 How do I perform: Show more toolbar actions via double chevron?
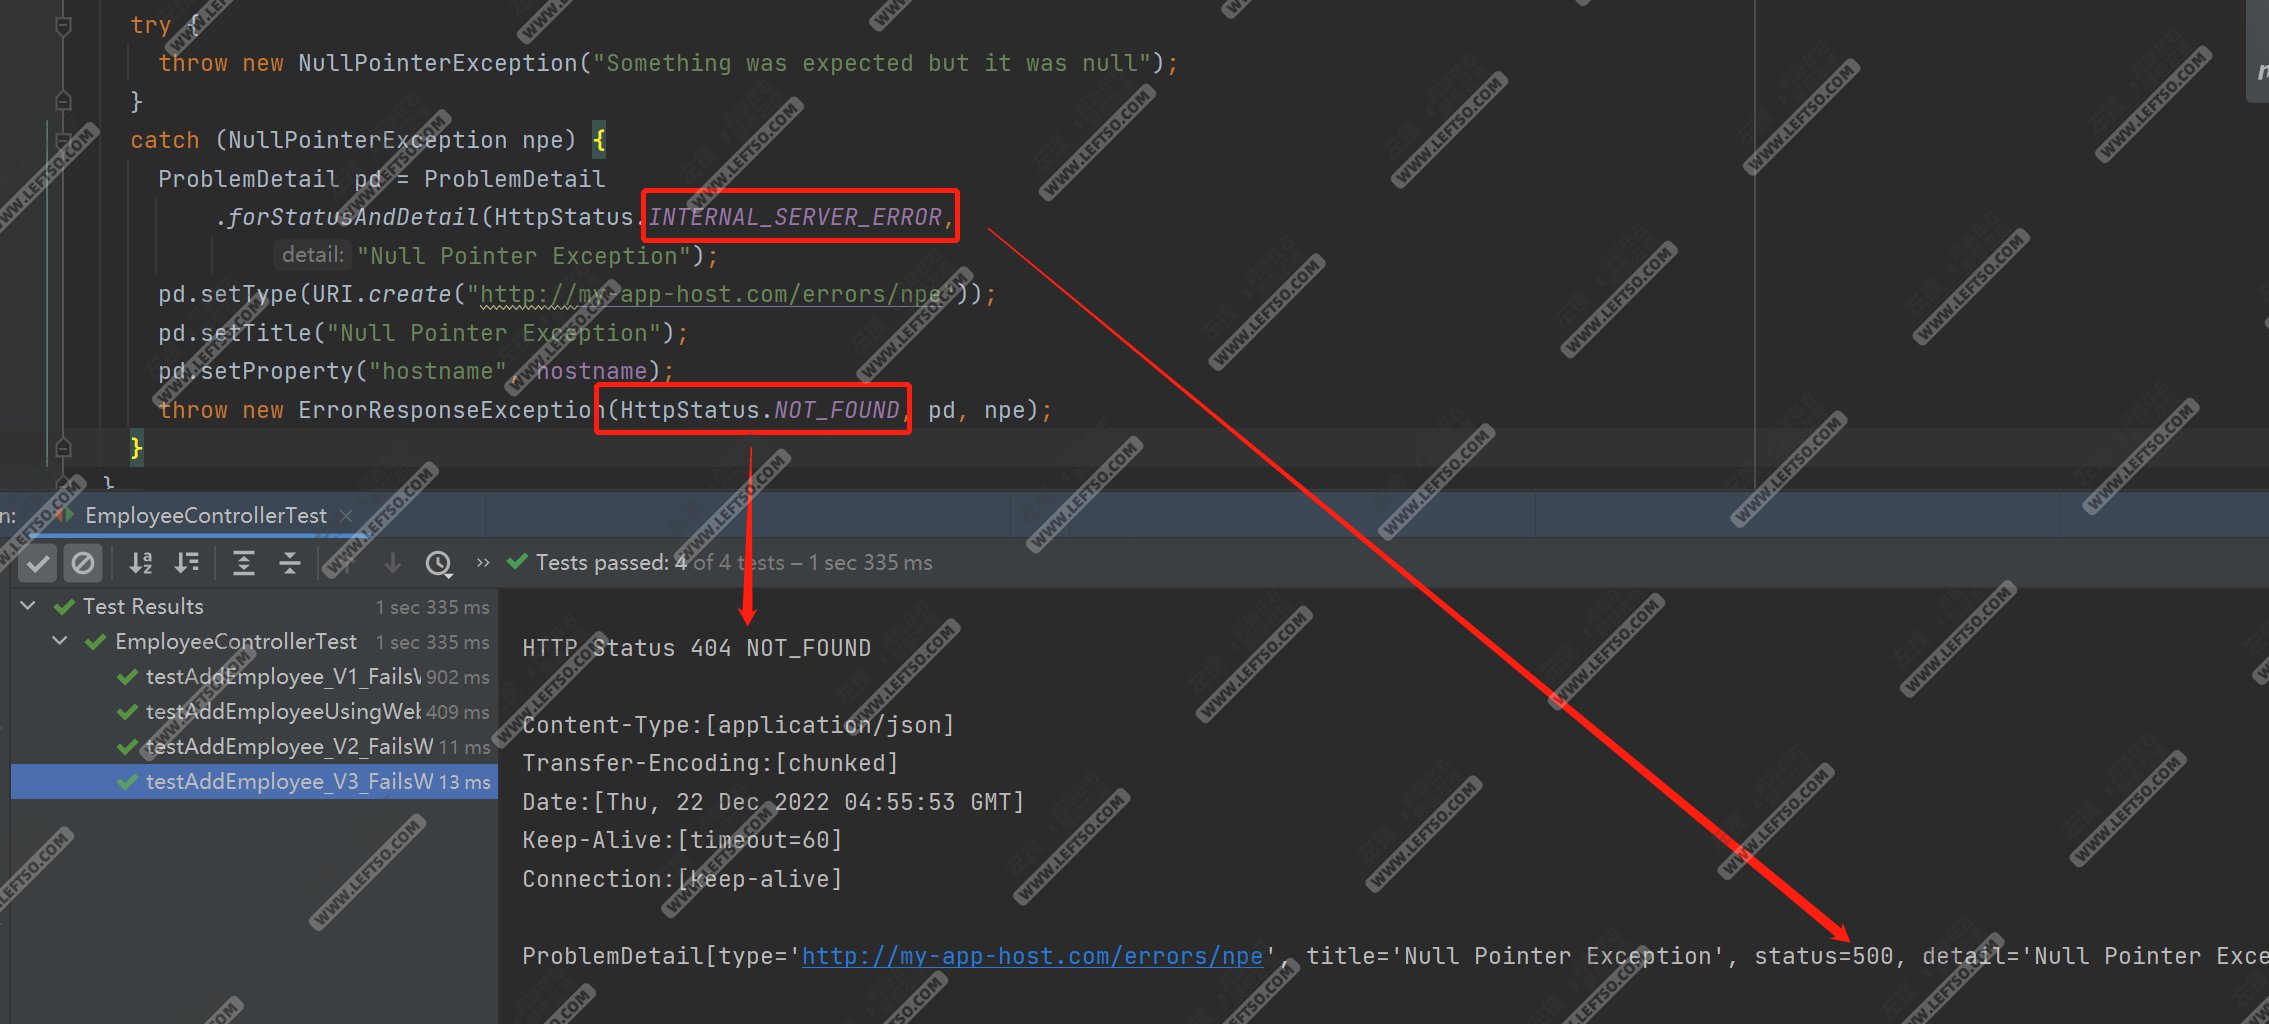(x=483, y=563)
